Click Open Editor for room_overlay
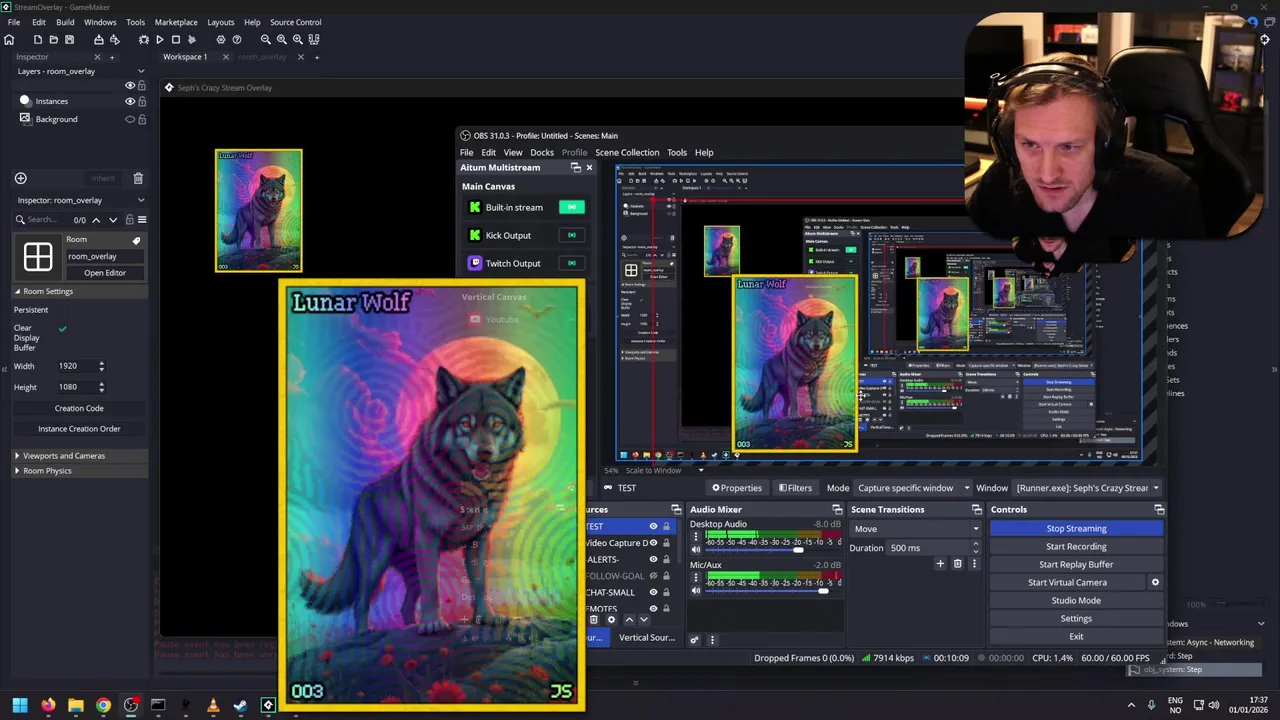The width and height of the screenshot is (1280, 720). (105, 273)
